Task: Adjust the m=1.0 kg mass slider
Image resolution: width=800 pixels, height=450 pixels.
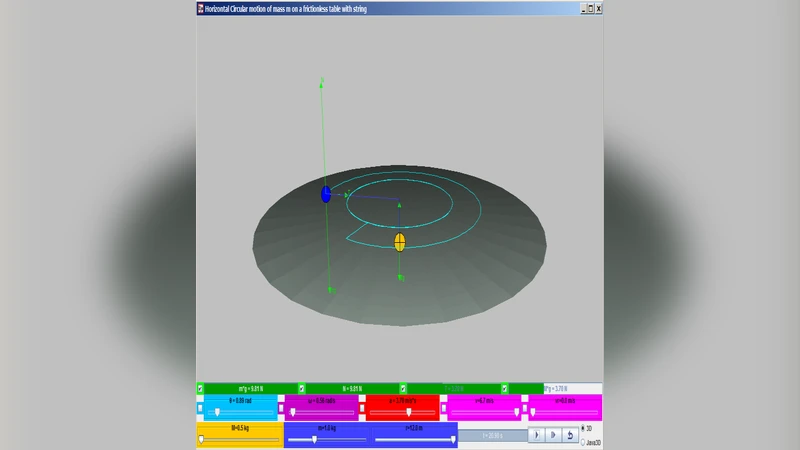Action: pos(327,439)
